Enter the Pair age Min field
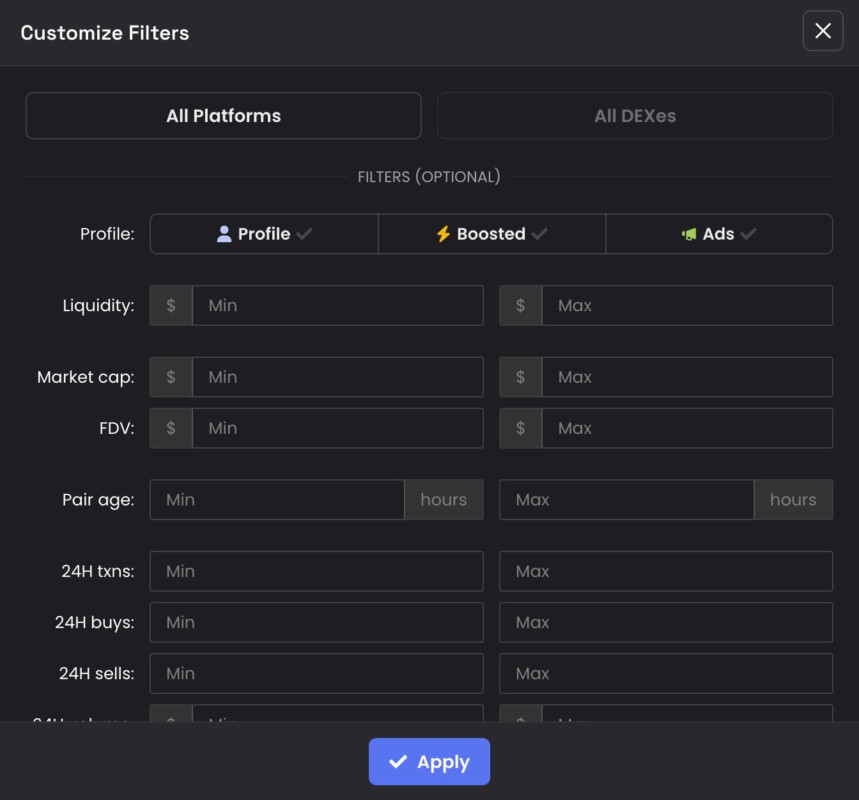Viewport: 859px width, 800px height. (277, 499)
